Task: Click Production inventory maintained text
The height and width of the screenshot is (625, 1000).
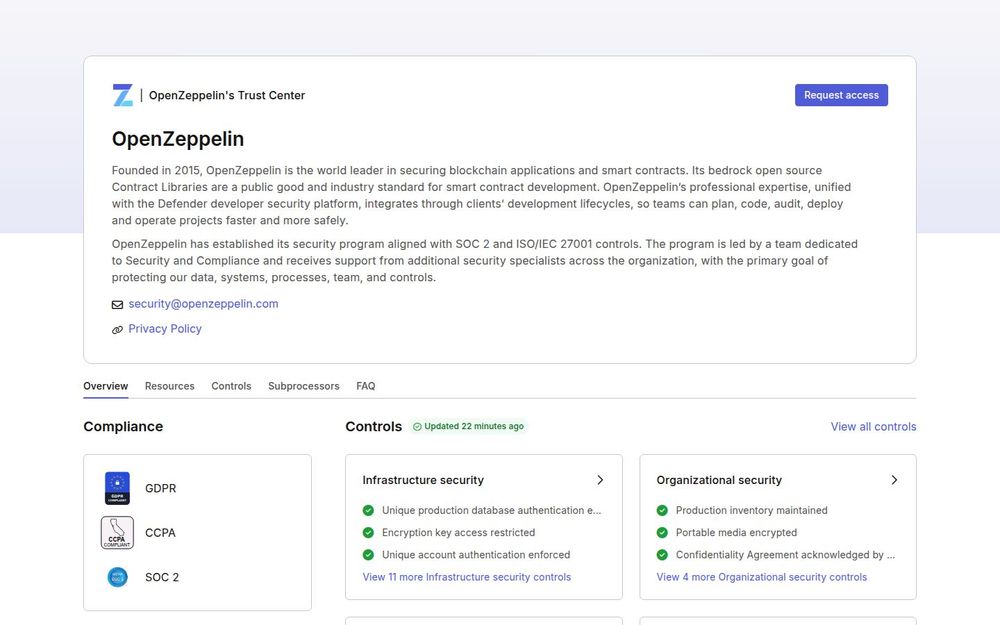Action: click(751, 510)
